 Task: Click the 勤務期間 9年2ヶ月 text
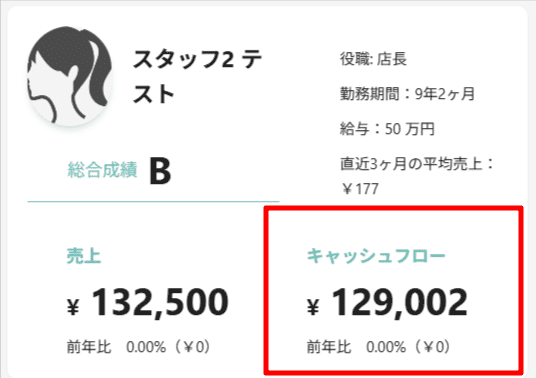[407, 93]
